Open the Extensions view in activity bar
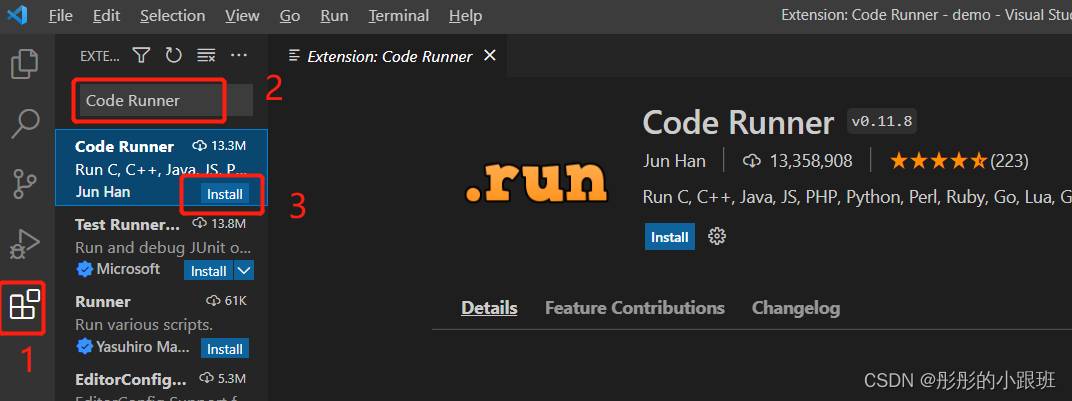The height and width of the screenshot is (401, 1072). coord(25,304)
